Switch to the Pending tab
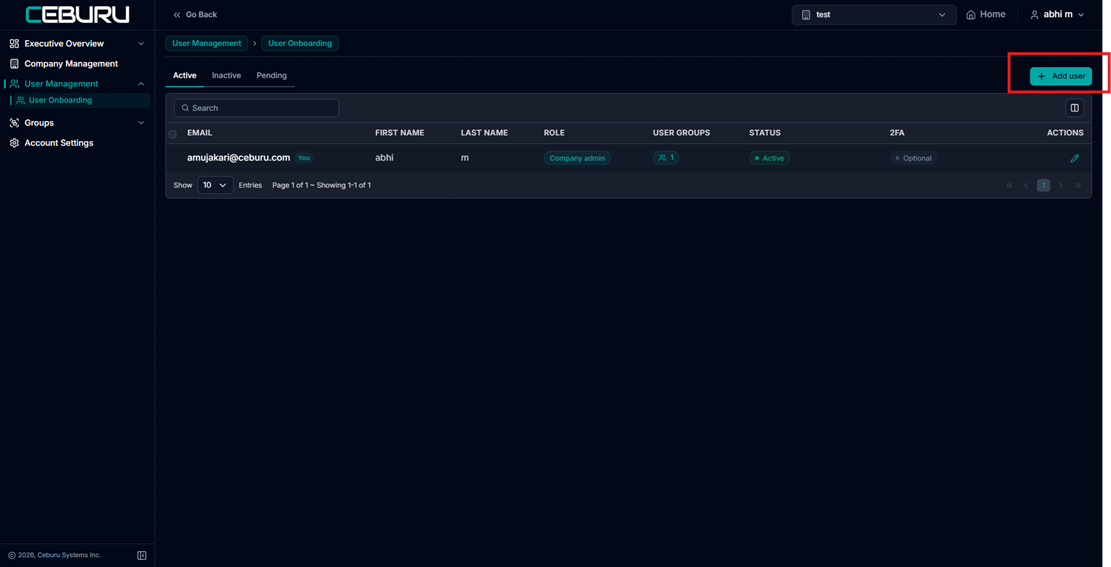 pyautogui.click(x=271, y=76)
